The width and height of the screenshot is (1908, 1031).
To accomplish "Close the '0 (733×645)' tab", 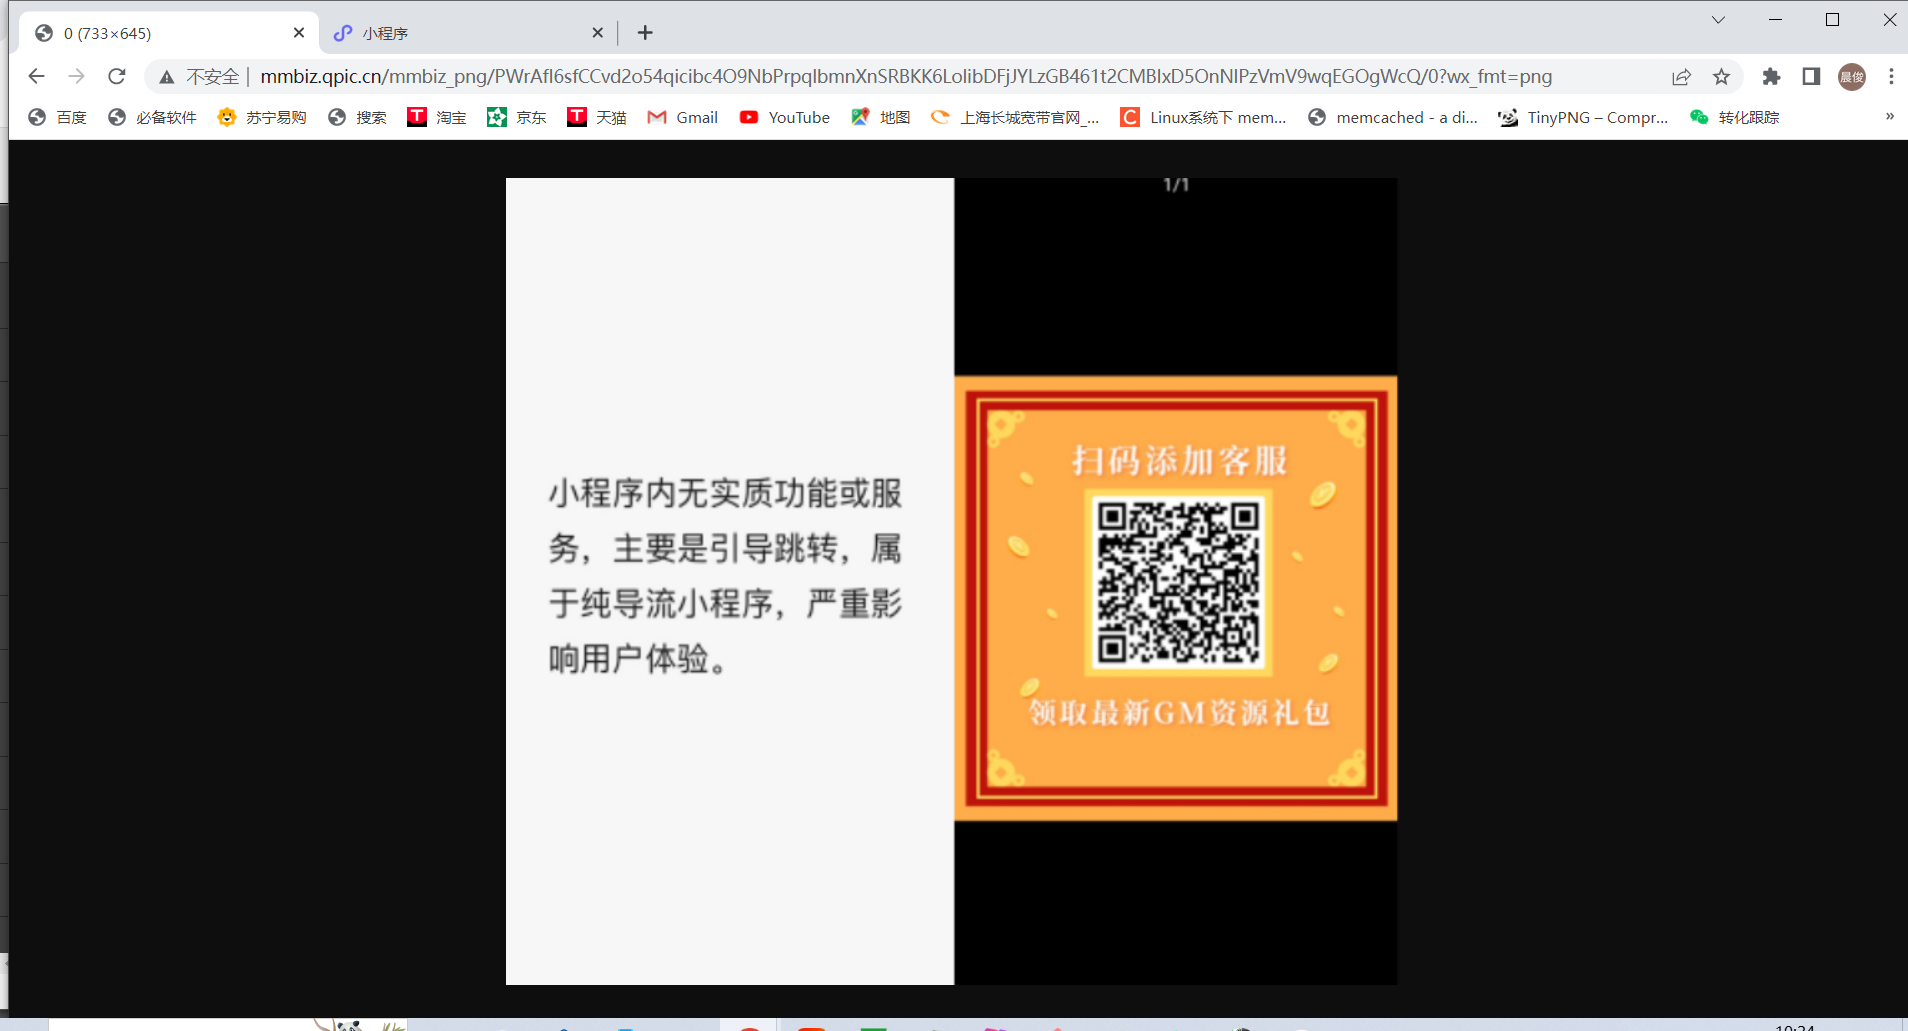I will click(x=299, y=33).
